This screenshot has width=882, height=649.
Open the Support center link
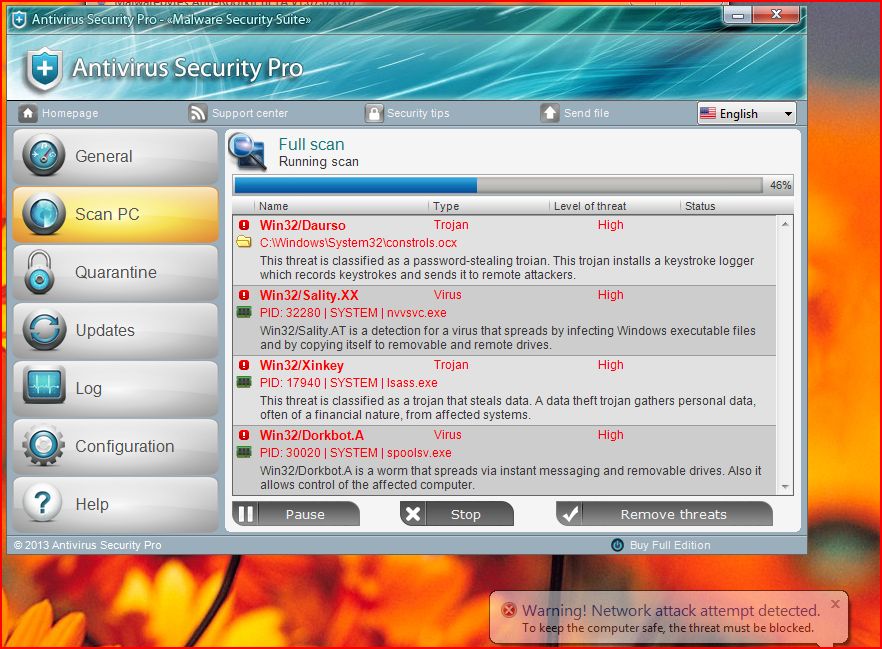250,113
